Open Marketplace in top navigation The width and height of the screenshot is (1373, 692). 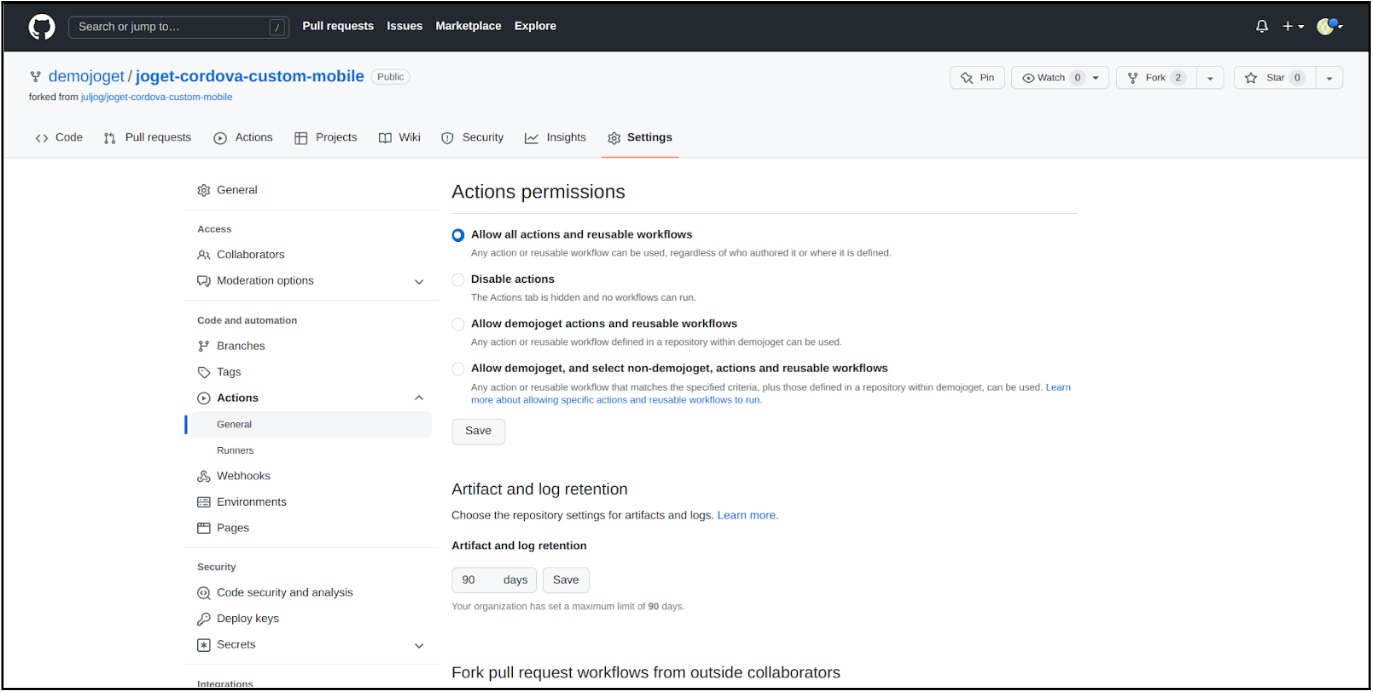coord(468,26)
